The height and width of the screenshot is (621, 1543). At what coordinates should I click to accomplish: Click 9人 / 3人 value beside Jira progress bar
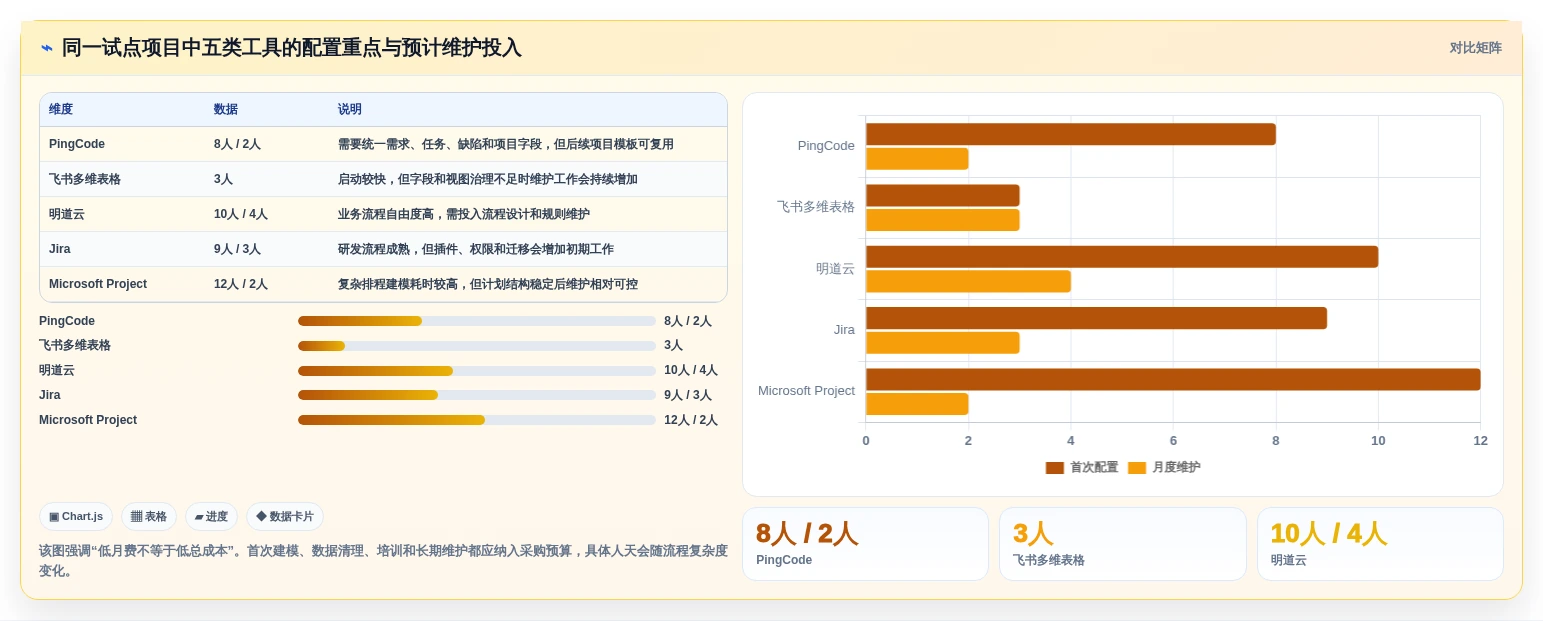(688, 395)
